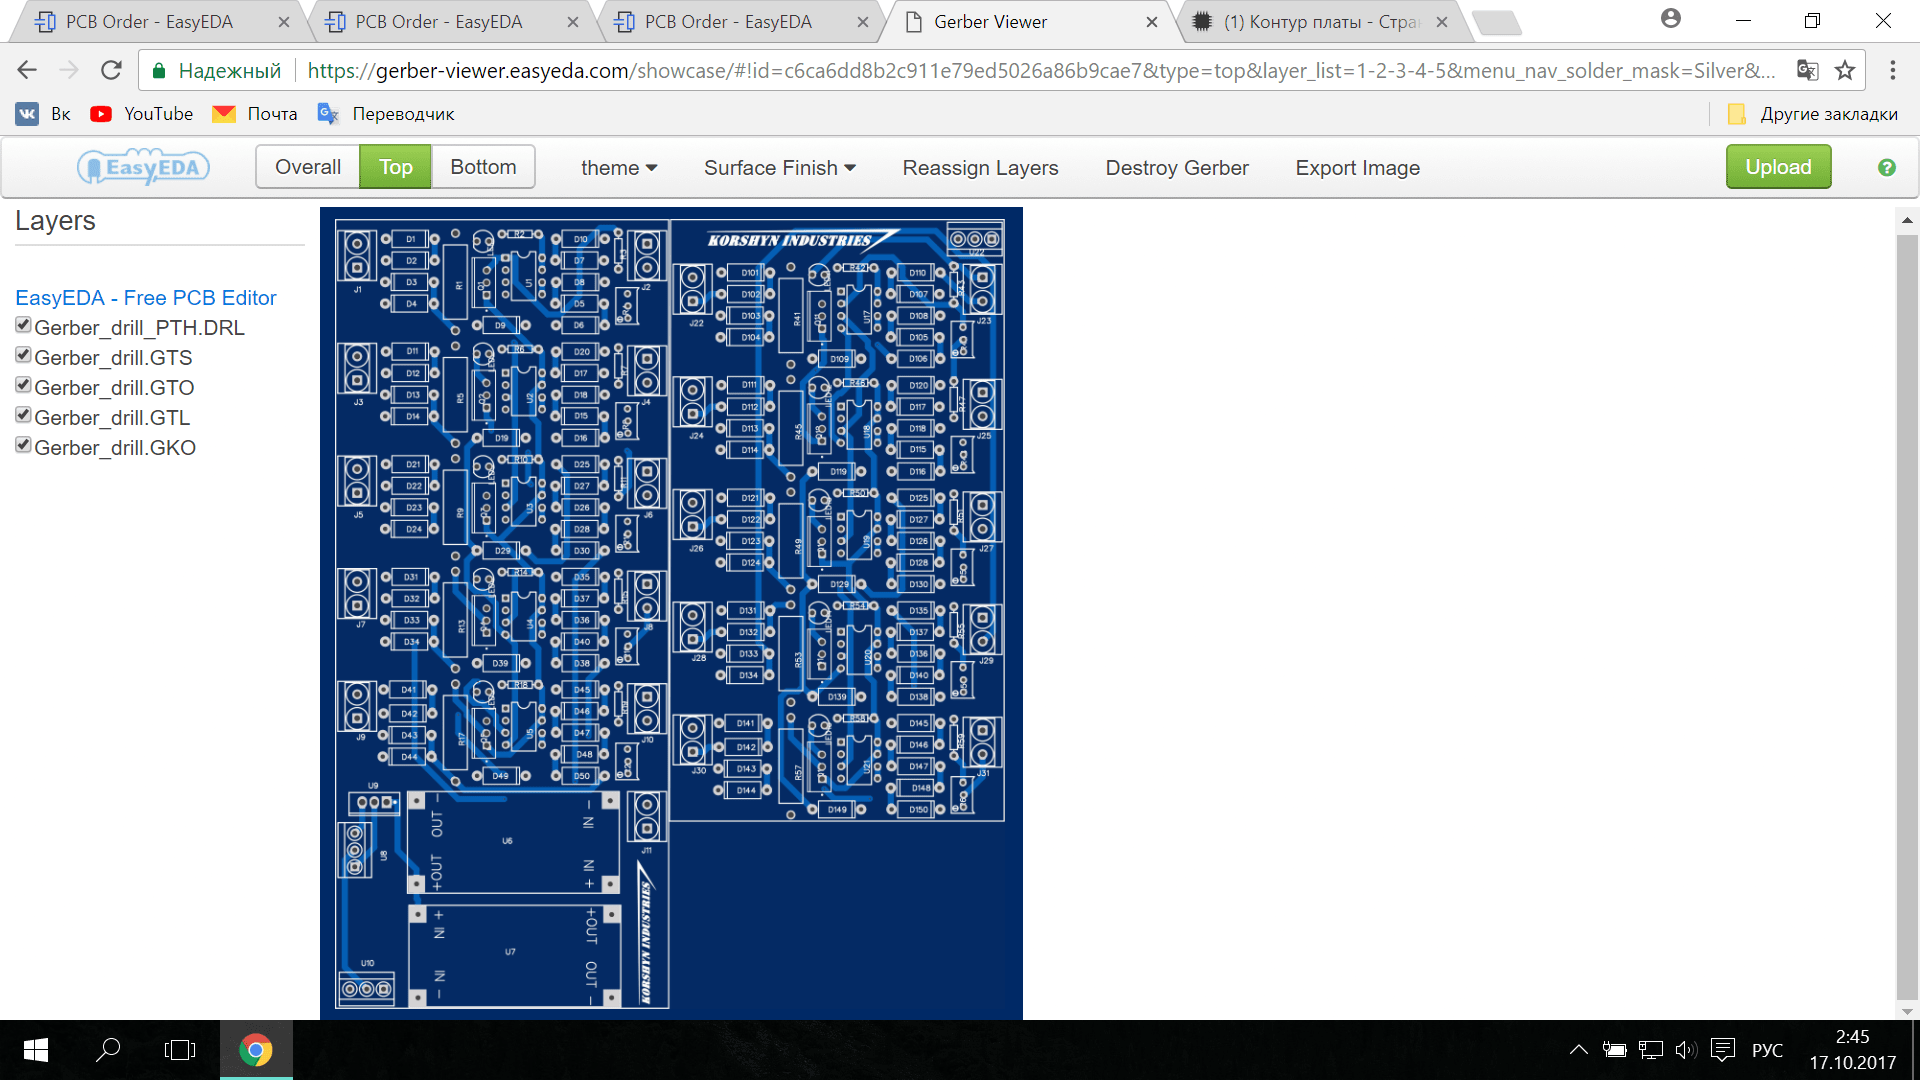The height and width of the screenshot is (1080, 1920).
Task: Open the Chrome user profile icon
Action: click(1670, 19)
